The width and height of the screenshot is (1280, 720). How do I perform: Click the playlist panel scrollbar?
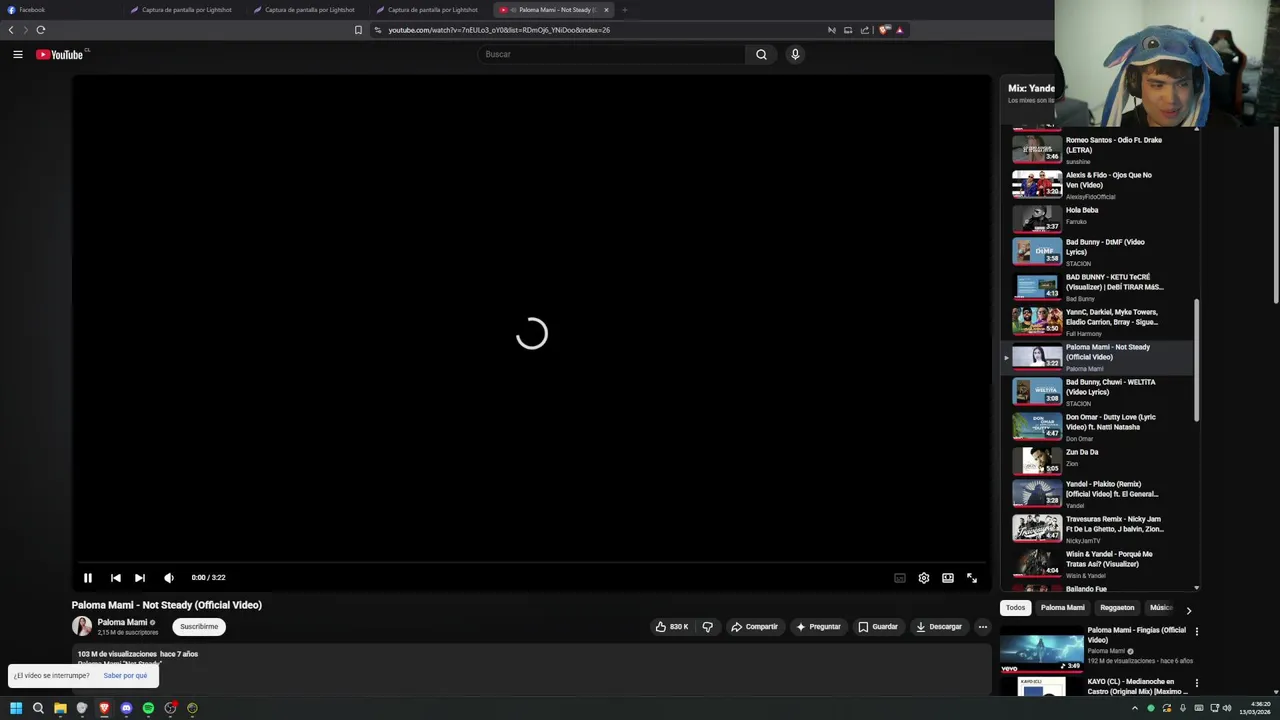click(x=1197, y=360)
